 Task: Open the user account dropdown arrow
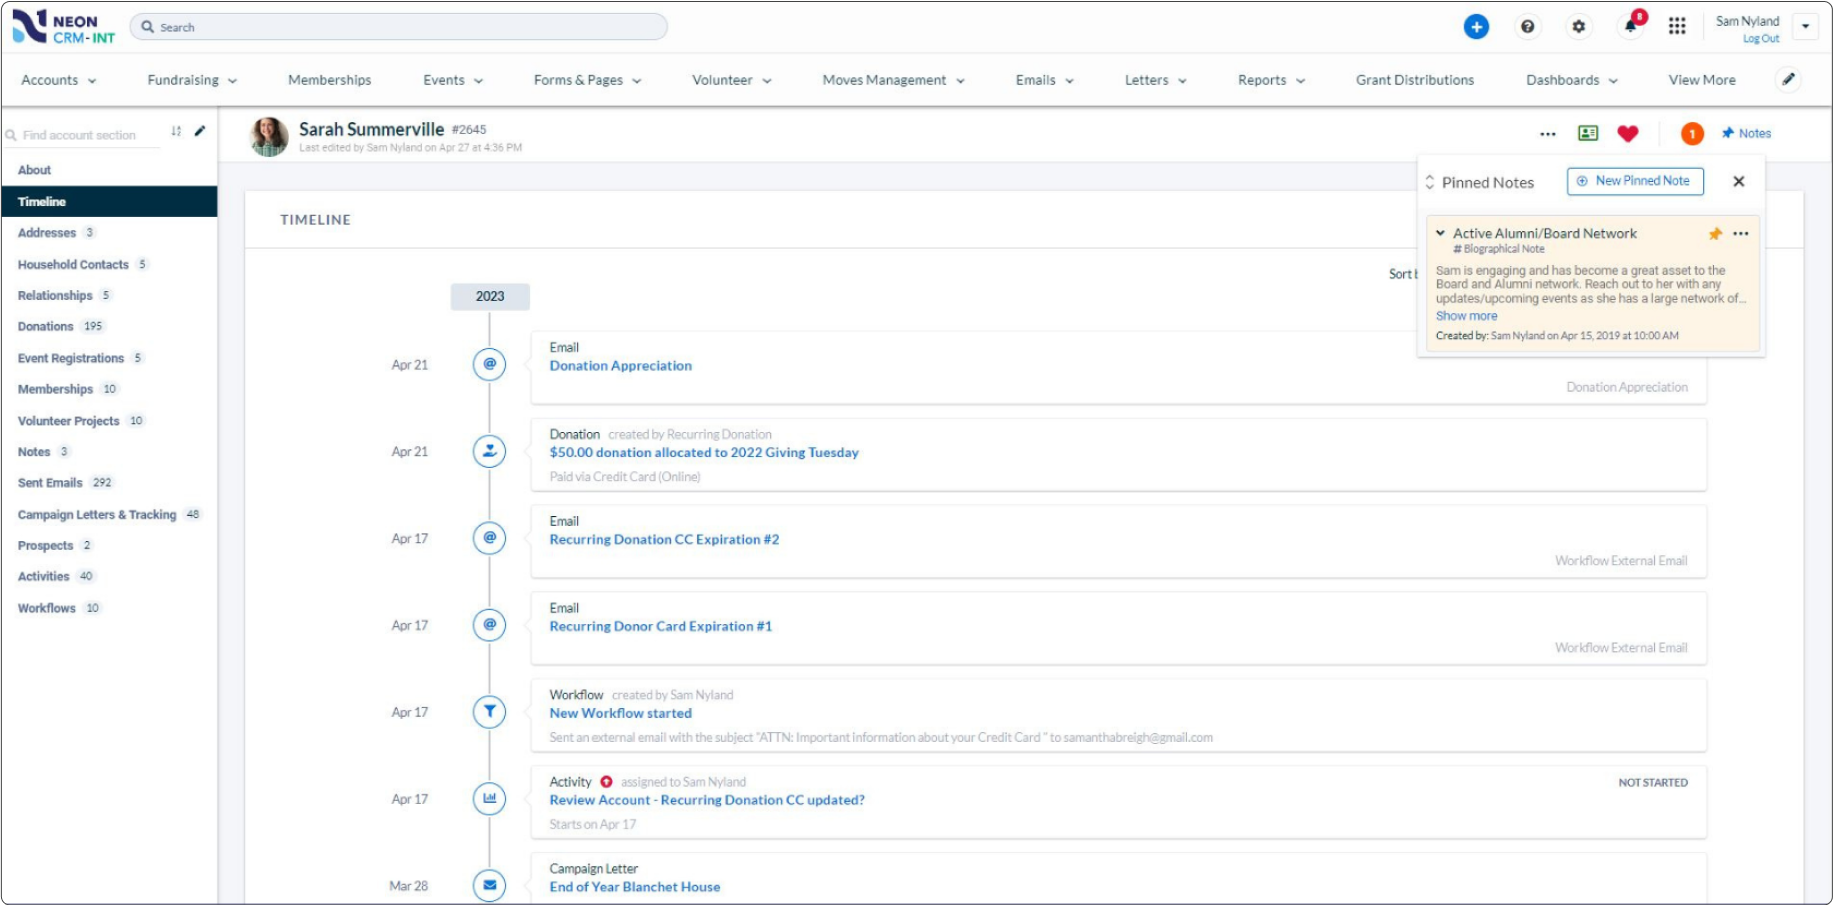[1805, 27]
